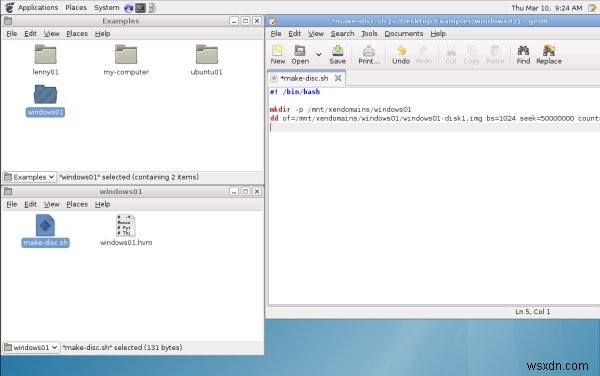Viewport: 600px width, 376px height.
Task: Open the Applications panel menu
Action: [x=38, y=7]
